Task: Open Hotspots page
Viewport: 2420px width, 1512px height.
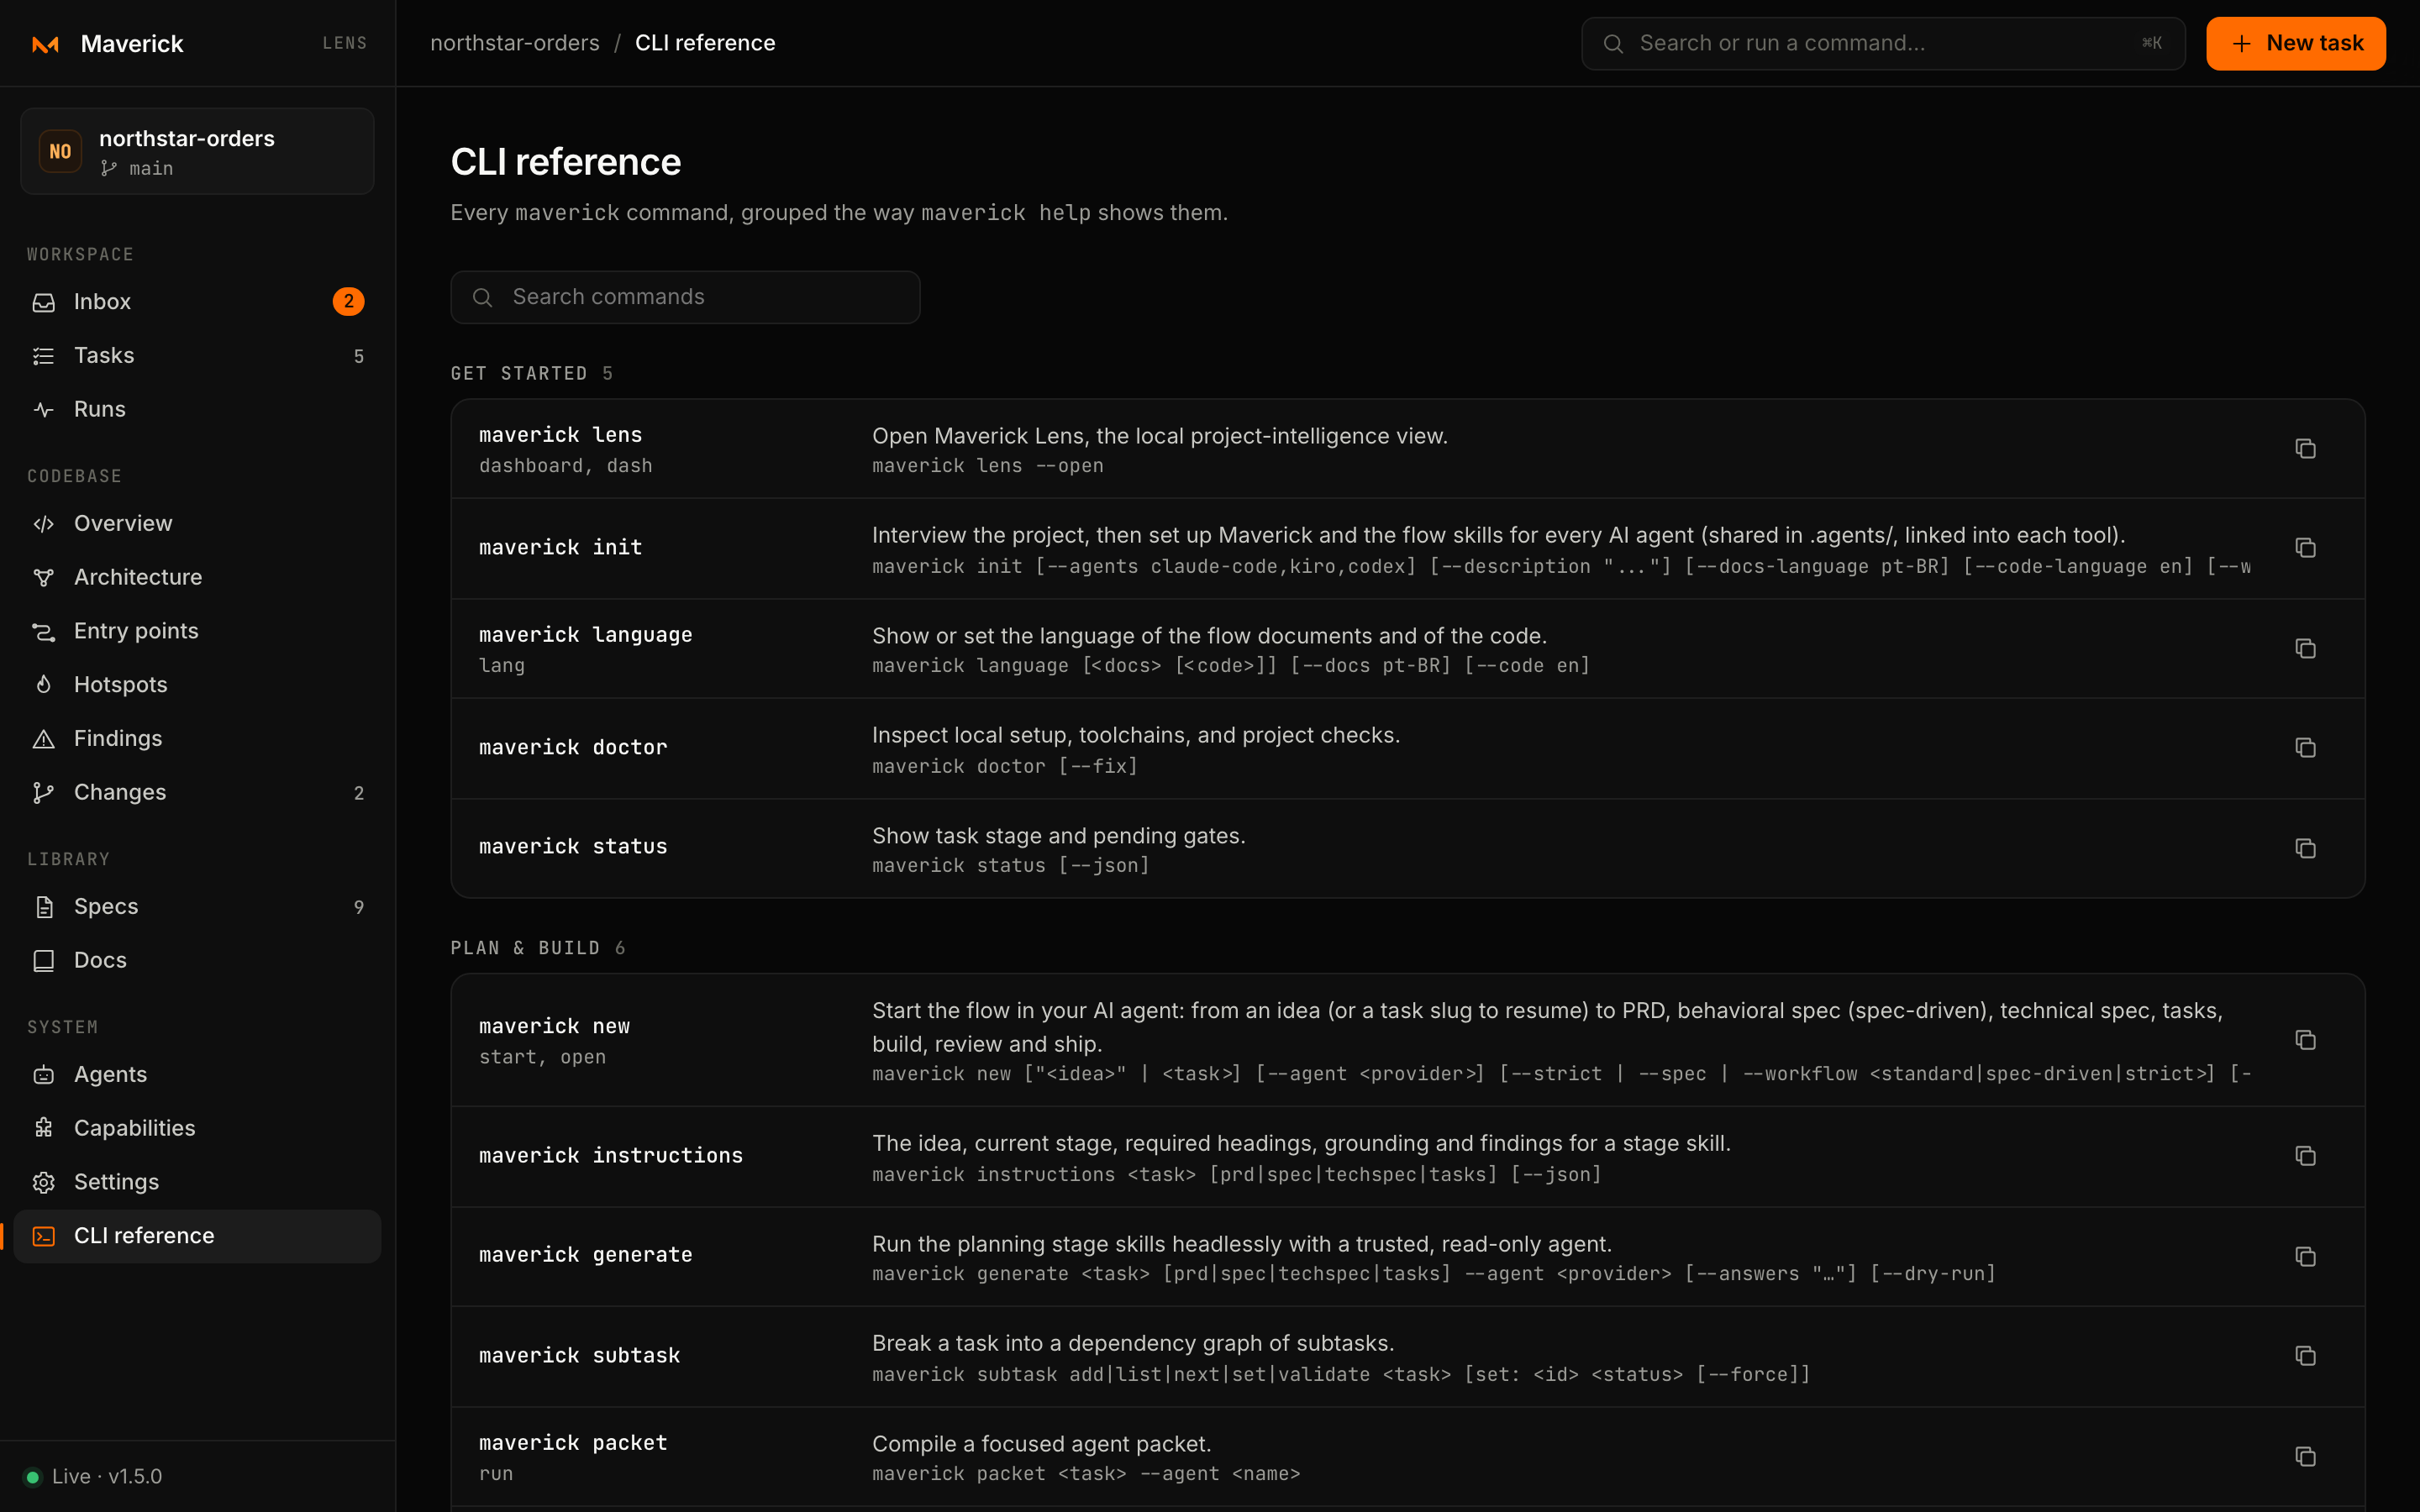Action: pos(197,685)
